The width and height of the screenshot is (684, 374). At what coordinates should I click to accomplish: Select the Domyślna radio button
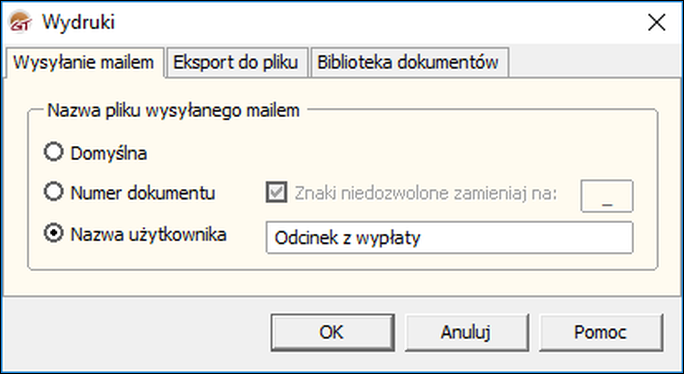[54, 152]
